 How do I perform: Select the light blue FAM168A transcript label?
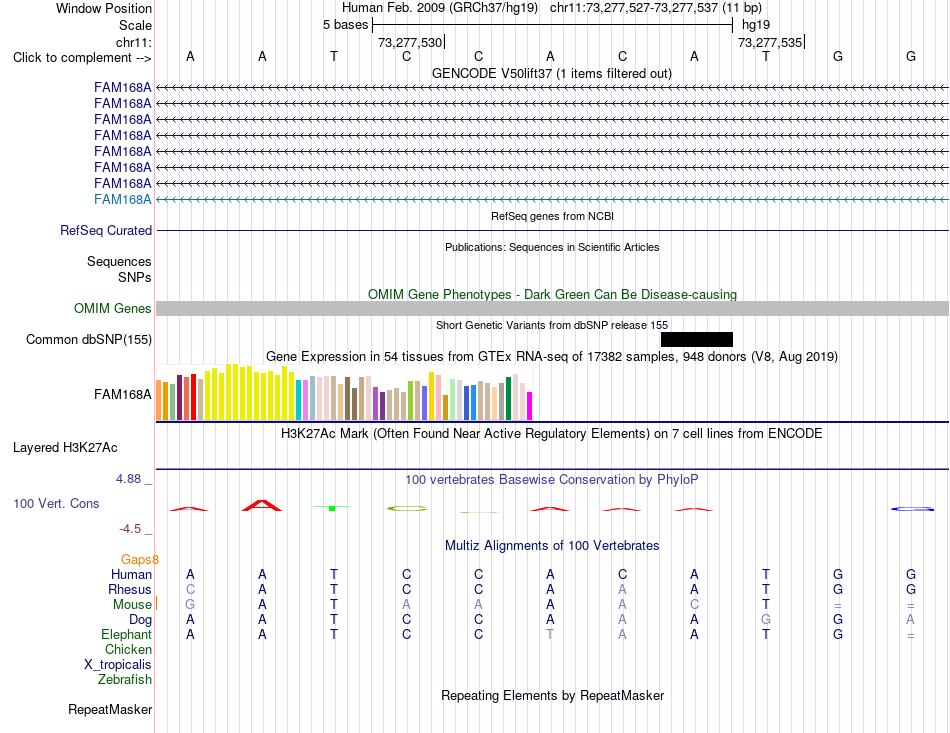tap(122, 199)
